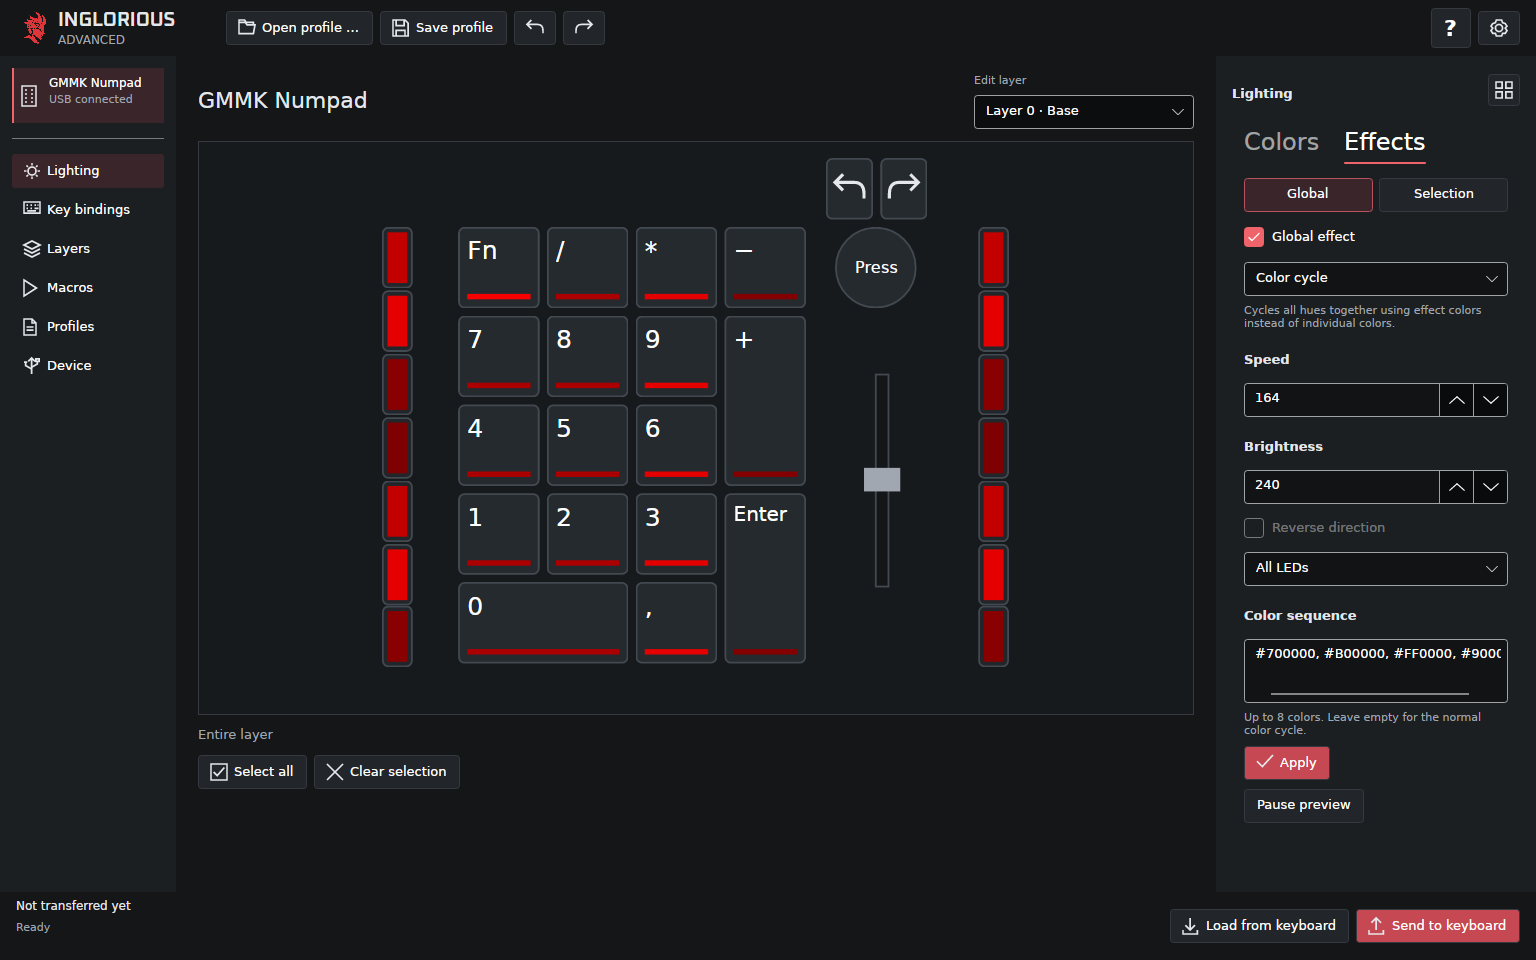Click the Press rotary knob
The height and width of the screenshot is (960, 1536).
(x=876, y=268)
